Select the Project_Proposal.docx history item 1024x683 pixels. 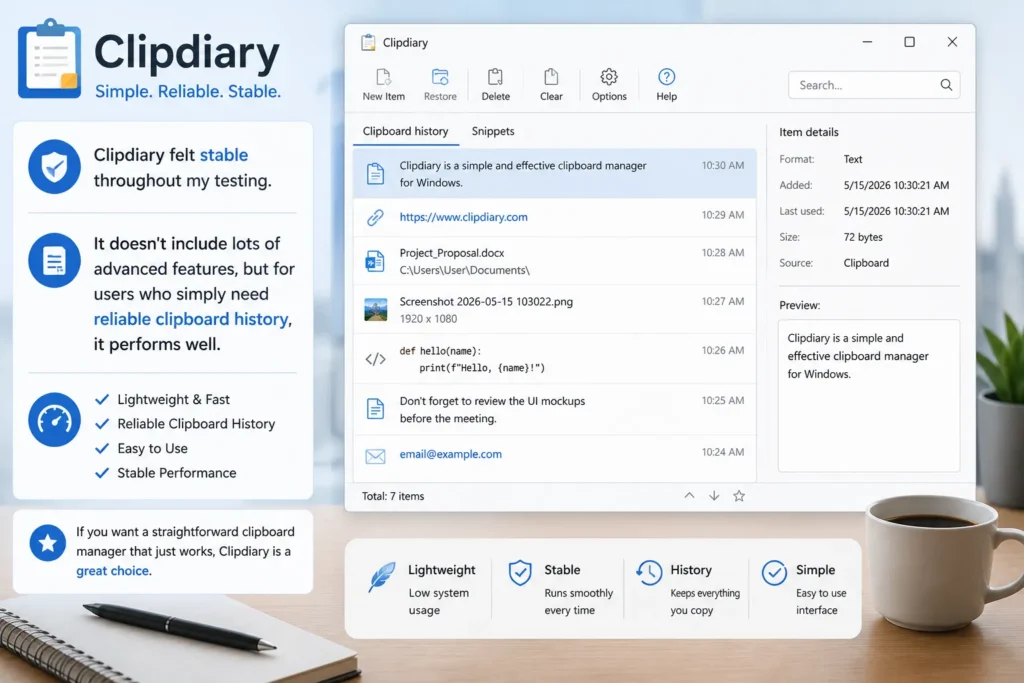point(554,261)
